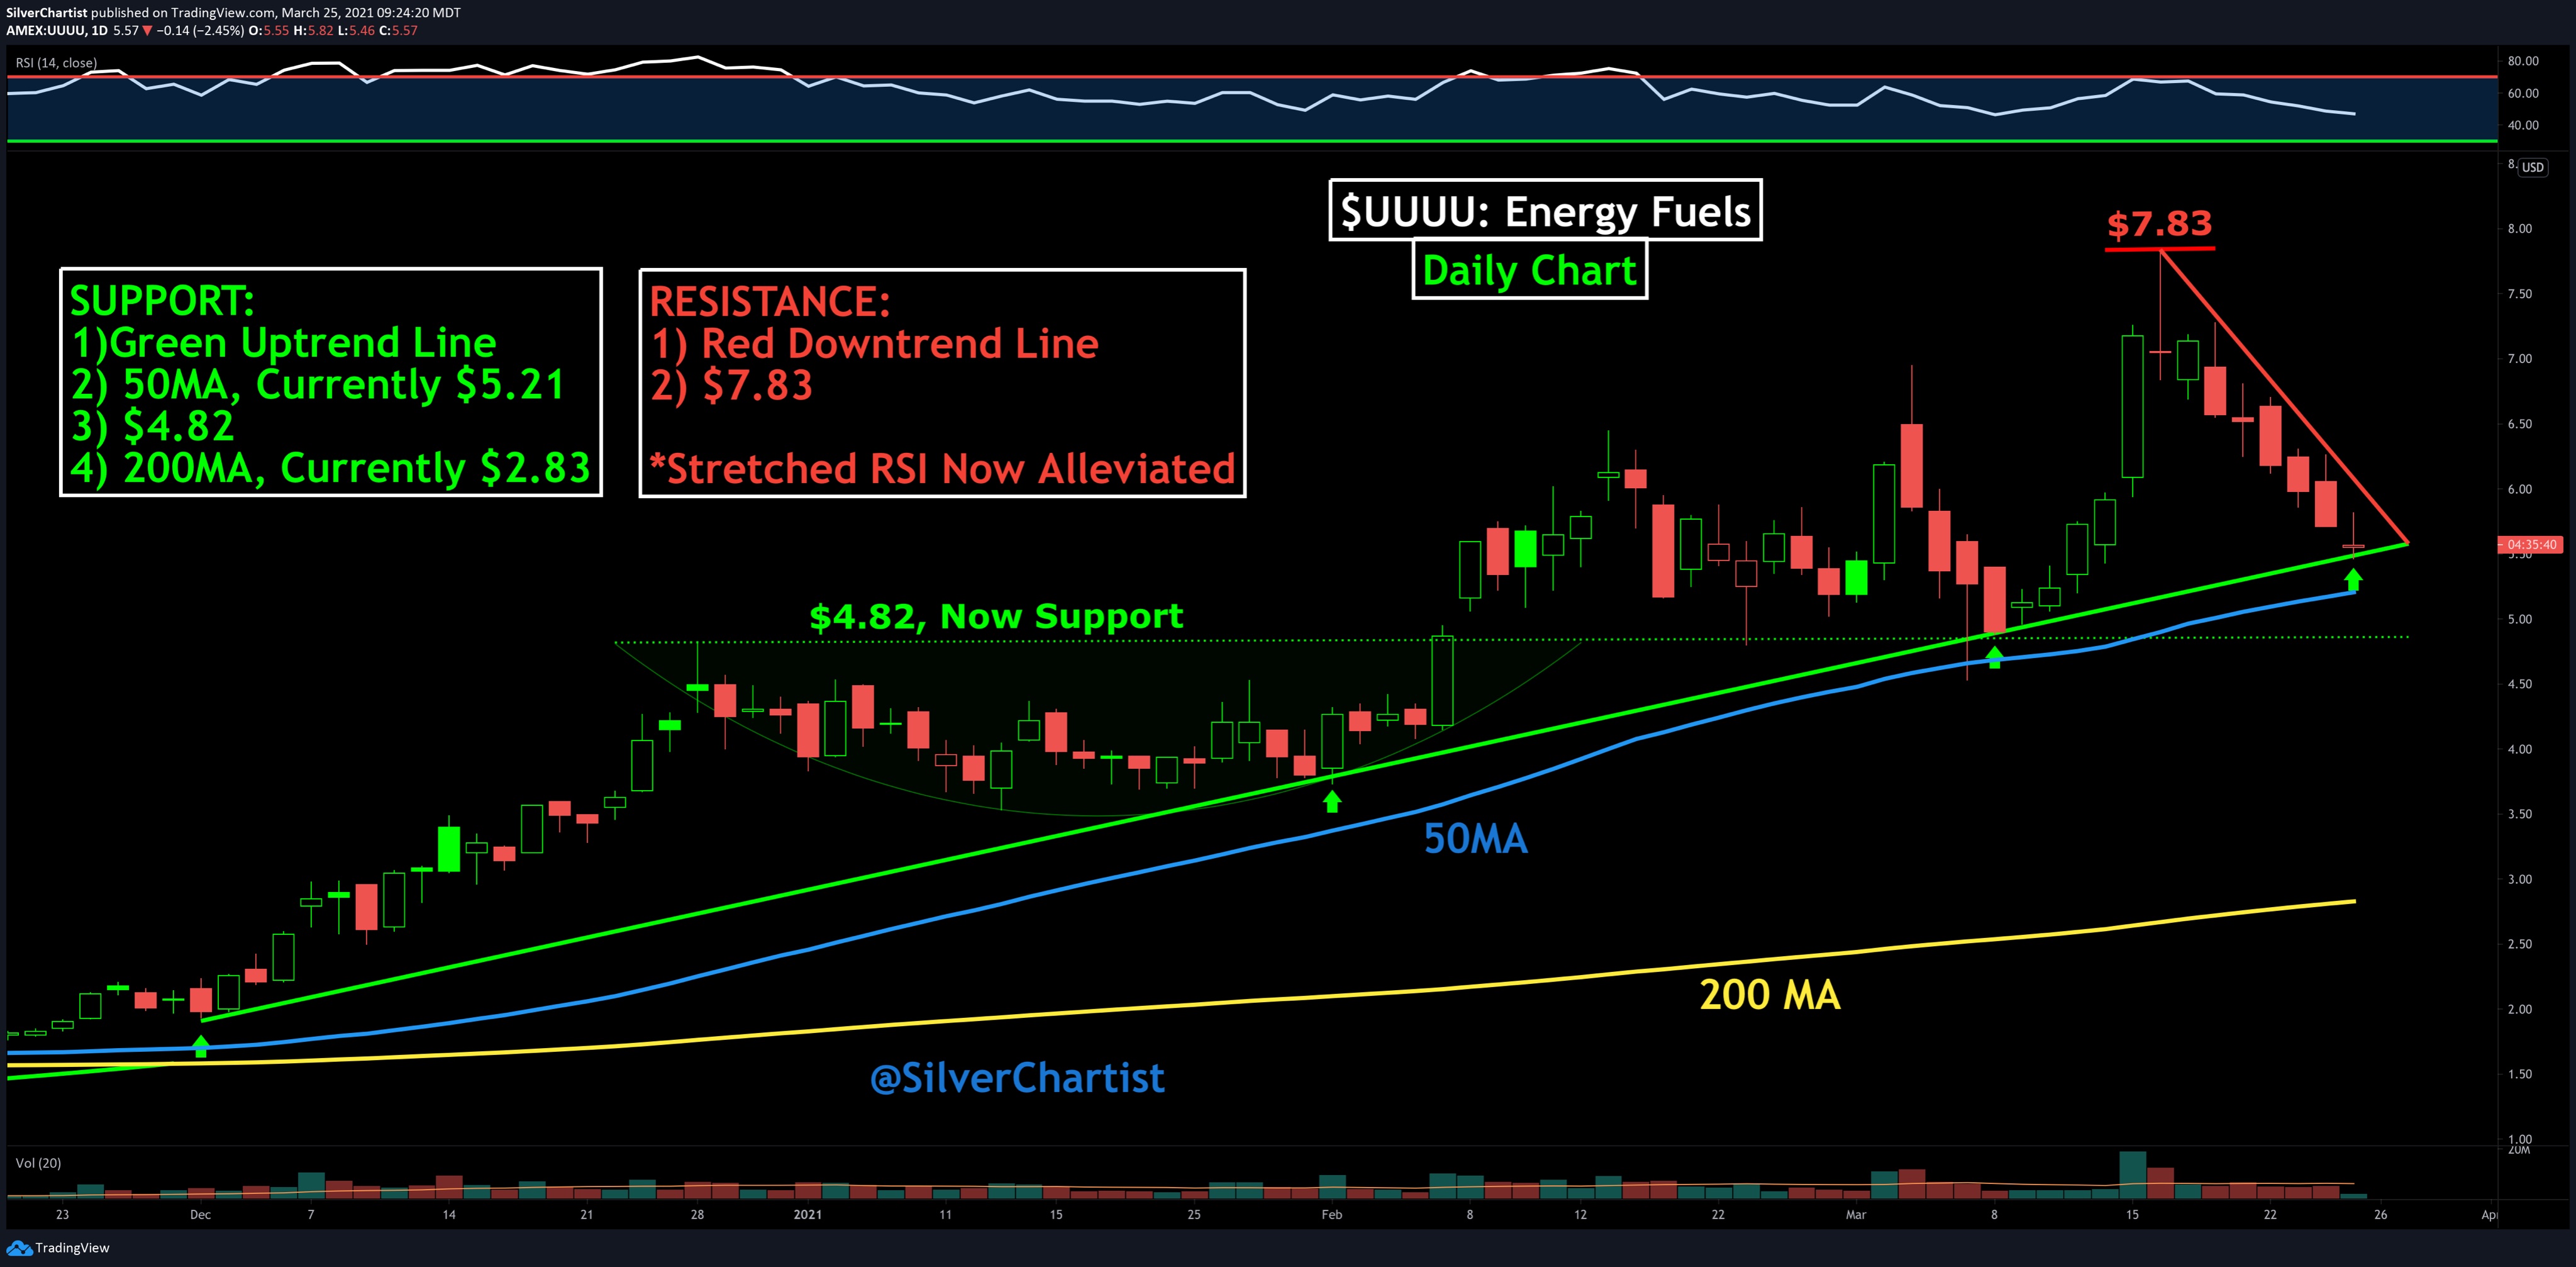Click the 6.50 price axis label
This screenshot has height=1267, width=2576.
[2520, 424]
